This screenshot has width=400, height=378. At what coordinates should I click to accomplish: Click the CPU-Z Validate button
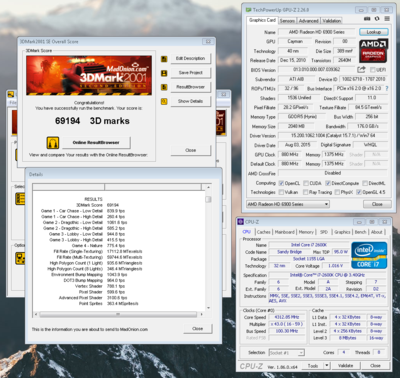point(345,366)
